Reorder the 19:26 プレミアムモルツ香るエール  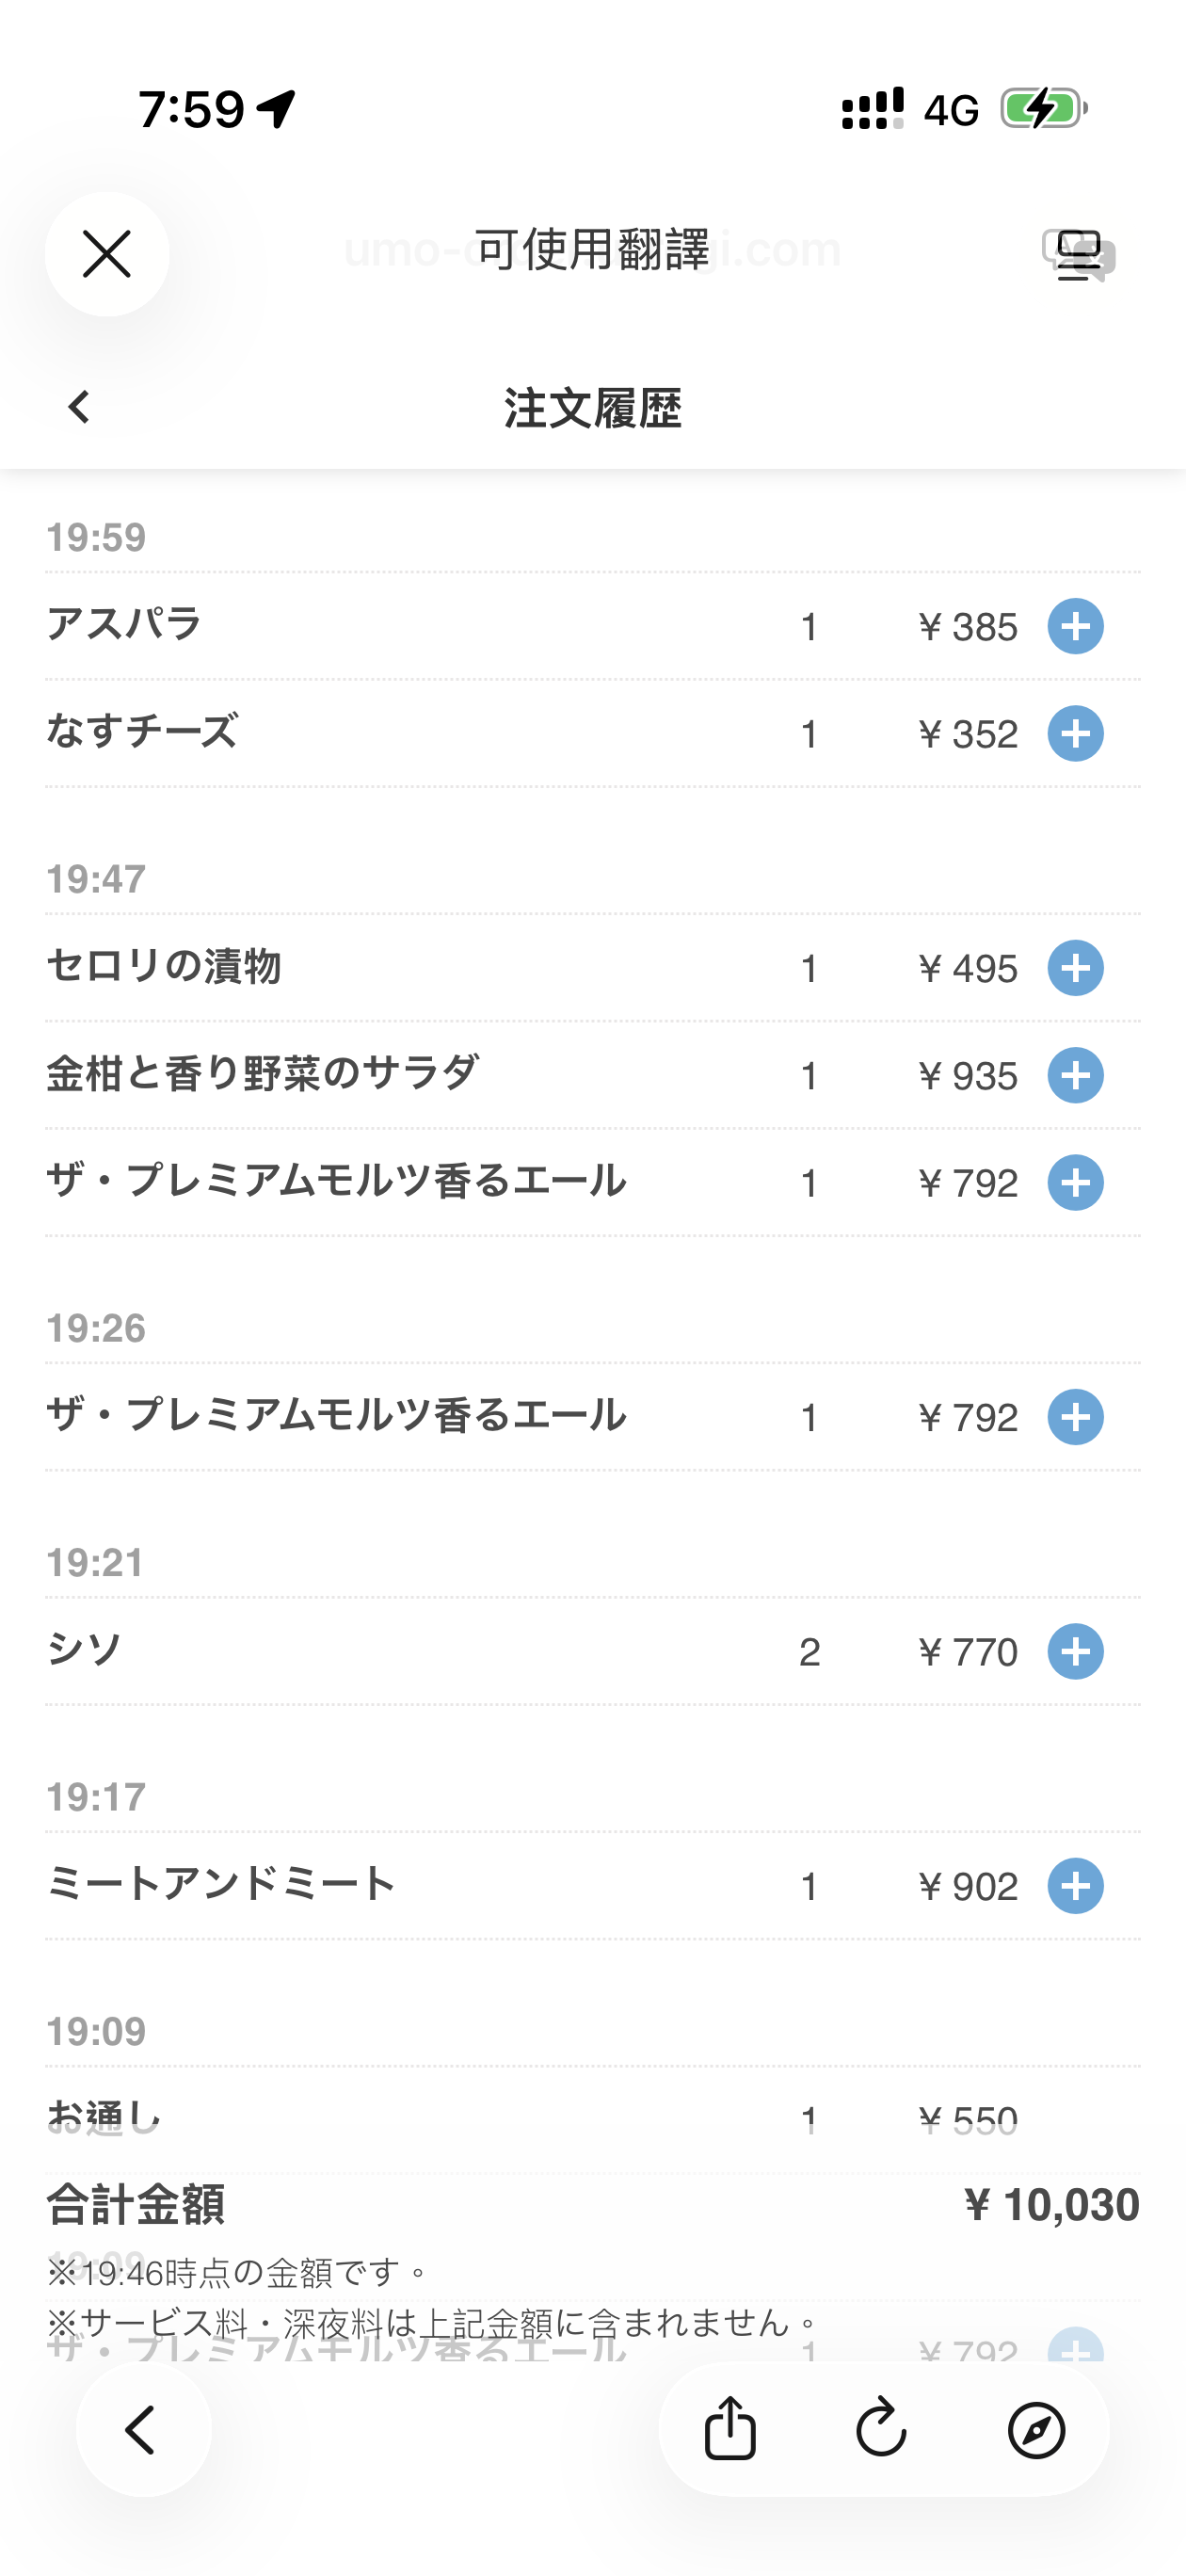coord(1075,1417)
